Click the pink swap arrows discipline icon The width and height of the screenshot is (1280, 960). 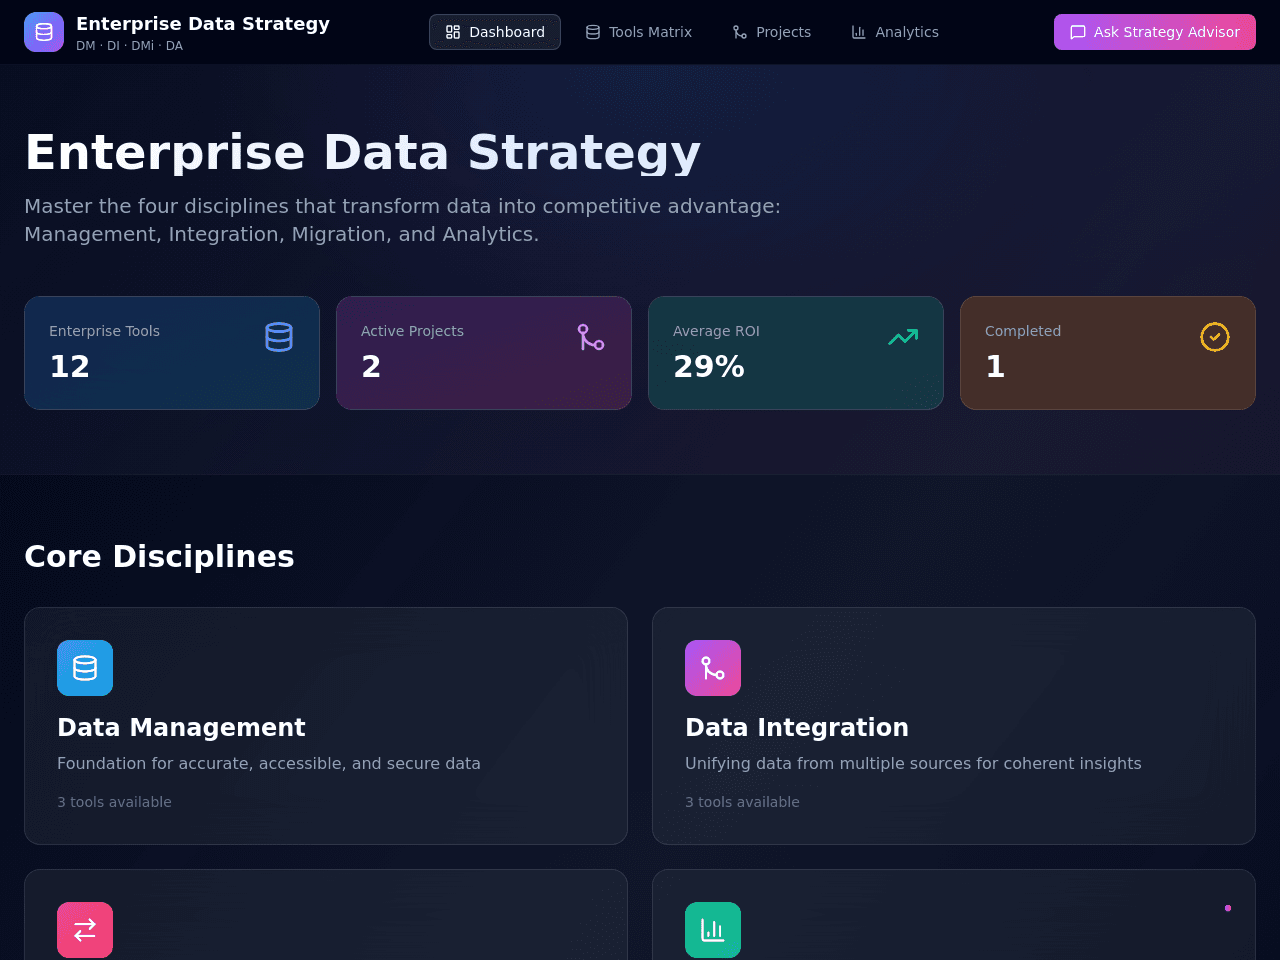click(x=85, y=930)
